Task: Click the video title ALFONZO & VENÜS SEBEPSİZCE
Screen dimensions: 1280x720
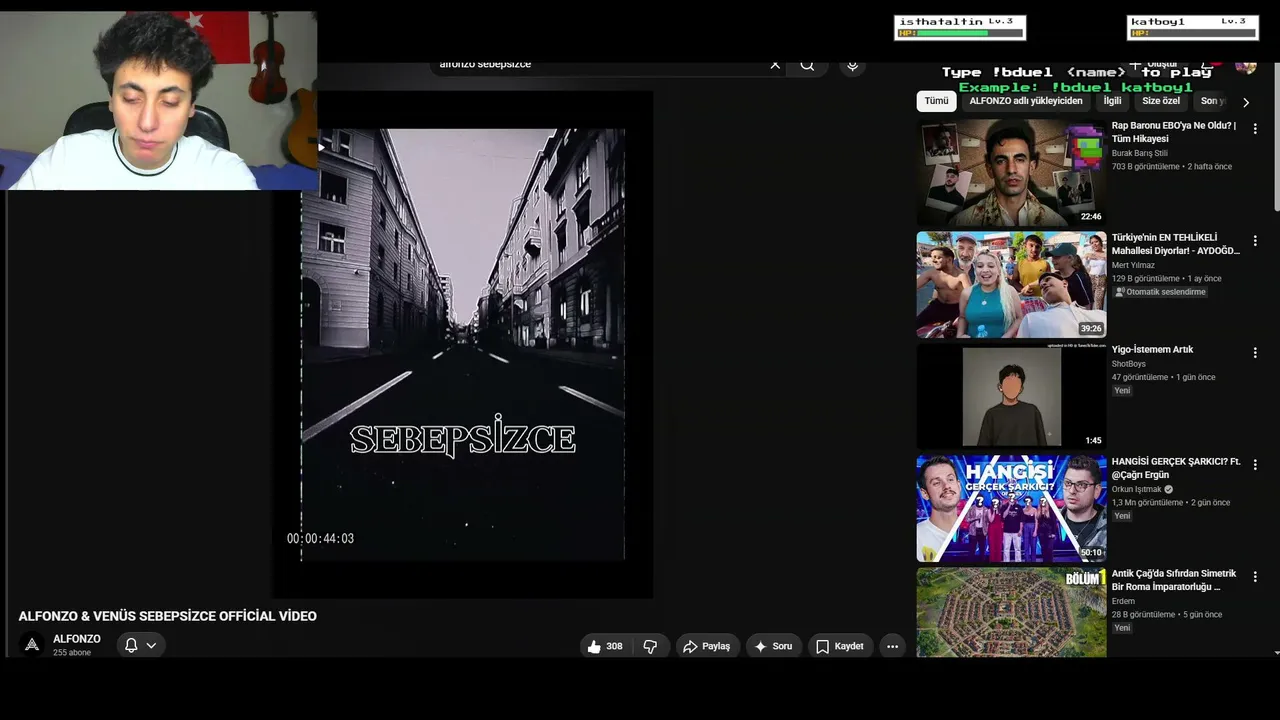Action: click(167, 616)
